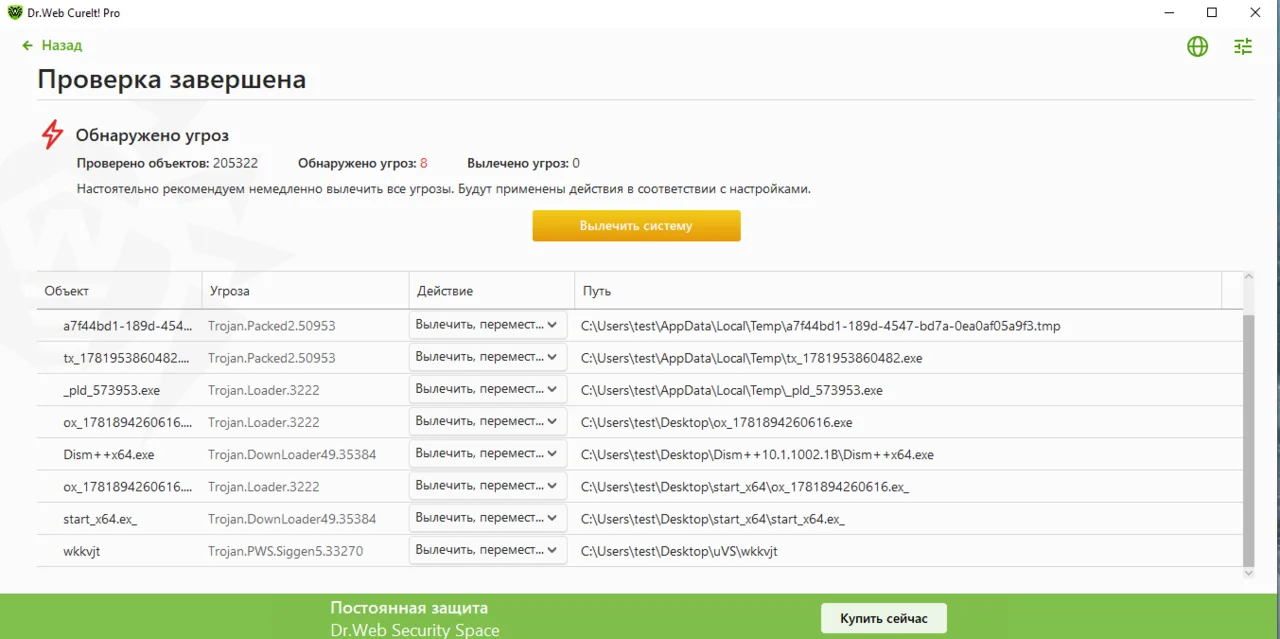This screenshot has height=639, width=1280.
Task: Click Trojan.Loader.3222 in _pld_573953.exe row
Action: [264, 390]
